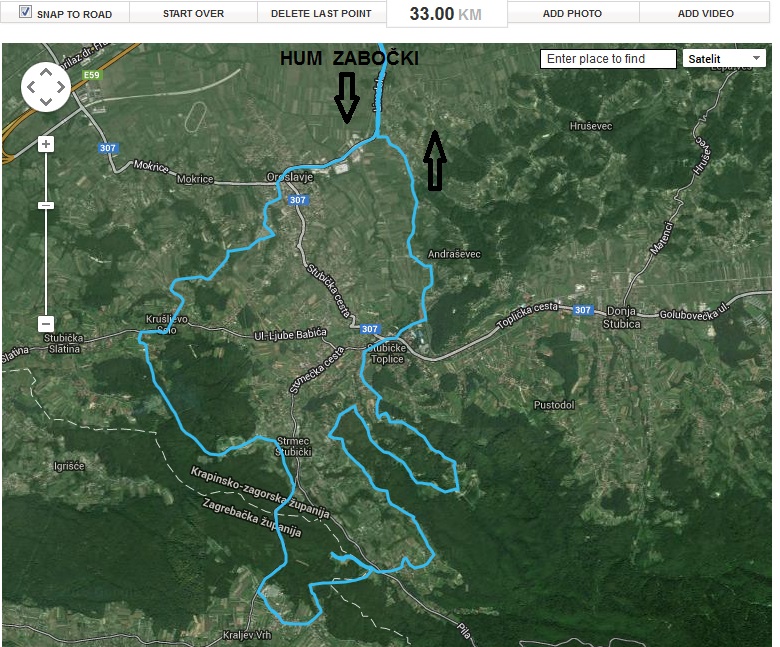Zoom out with the minus button

coord(45,324)
